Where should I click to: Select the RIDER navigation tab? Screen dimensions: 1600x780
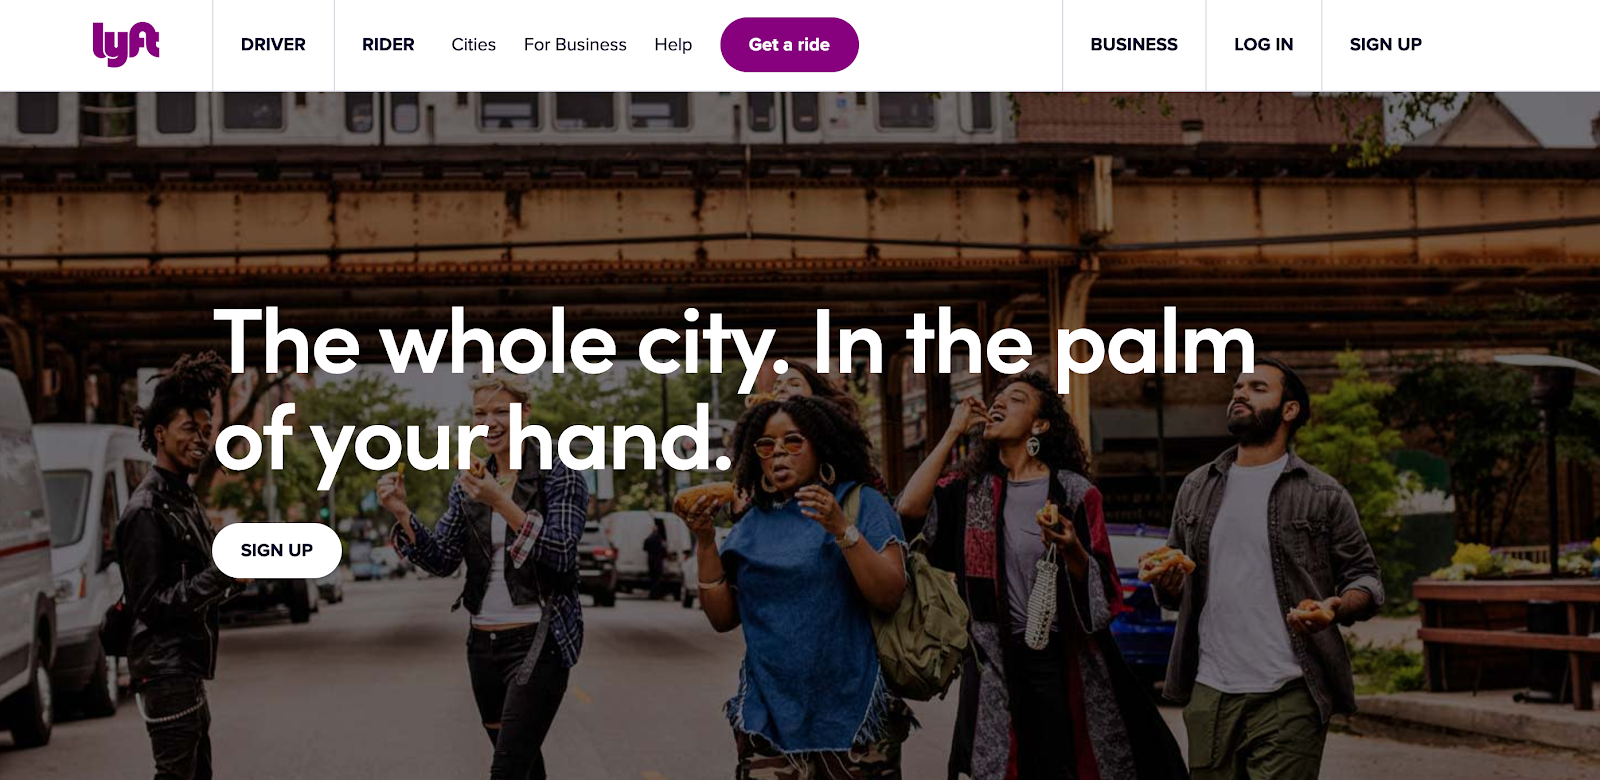click(388, 45)
